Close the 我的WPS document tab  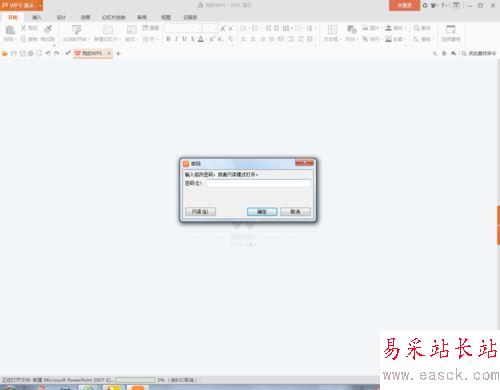pos(109,53)
